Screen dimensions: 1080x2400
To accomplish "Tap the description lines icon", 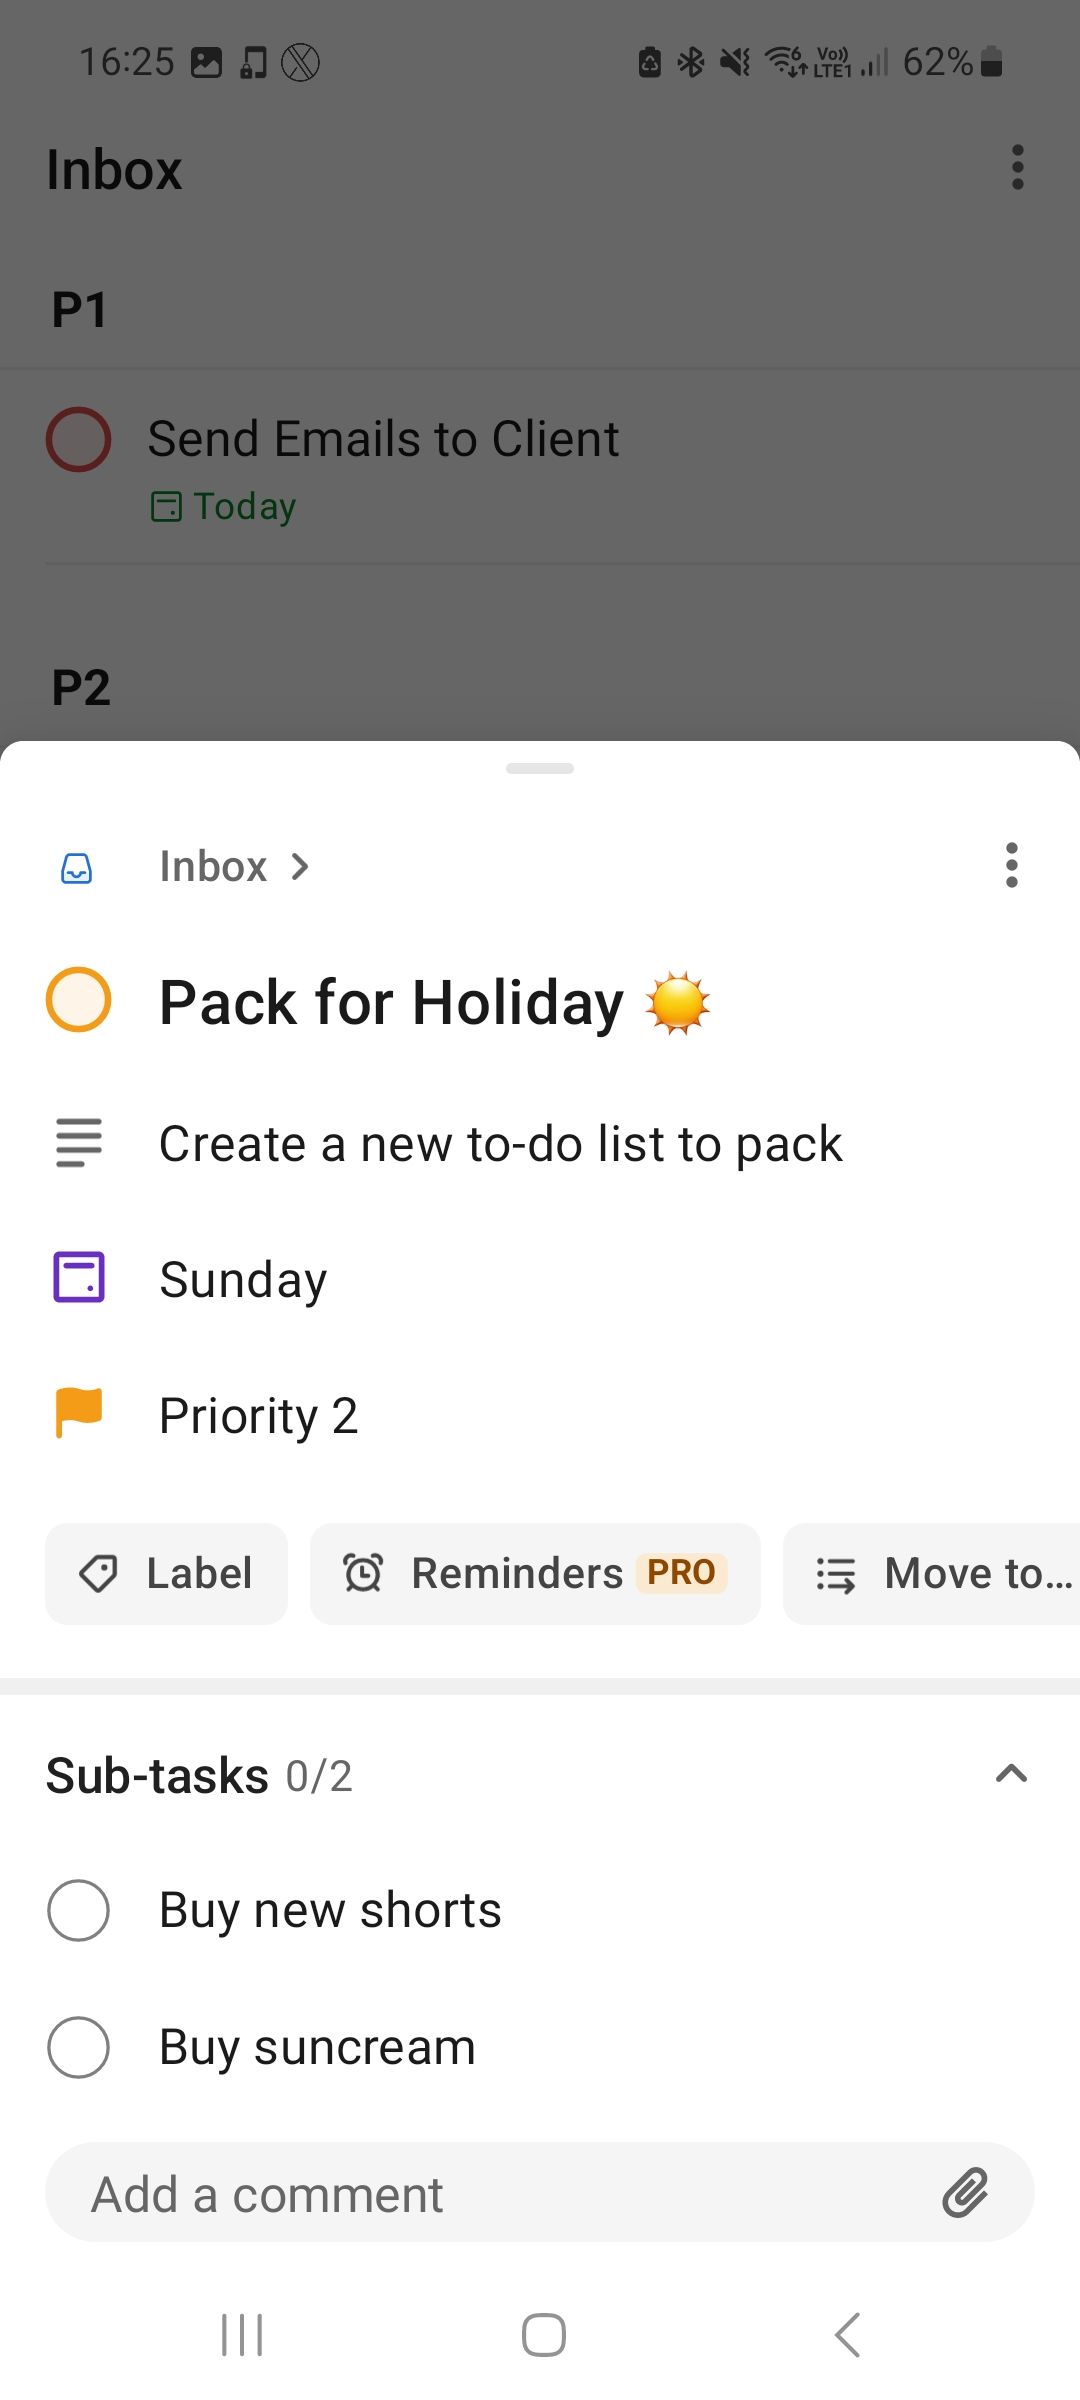I will click(x=78, y=1142).
